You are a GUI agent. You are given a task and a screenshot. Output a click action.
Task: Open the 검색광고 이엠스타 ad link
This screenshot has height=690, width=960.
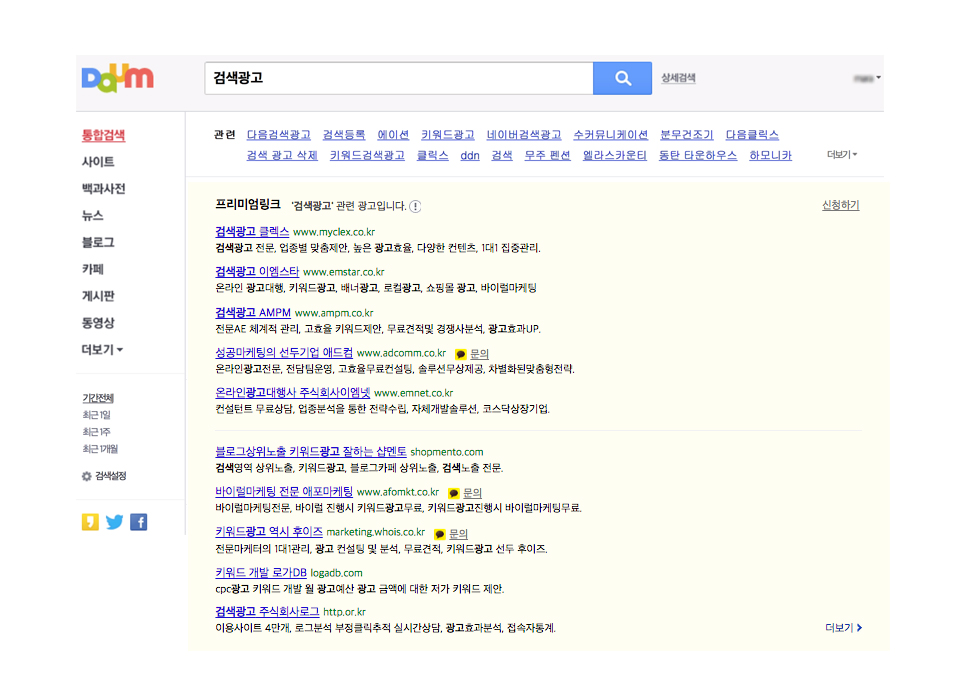(x=257, y=271)
